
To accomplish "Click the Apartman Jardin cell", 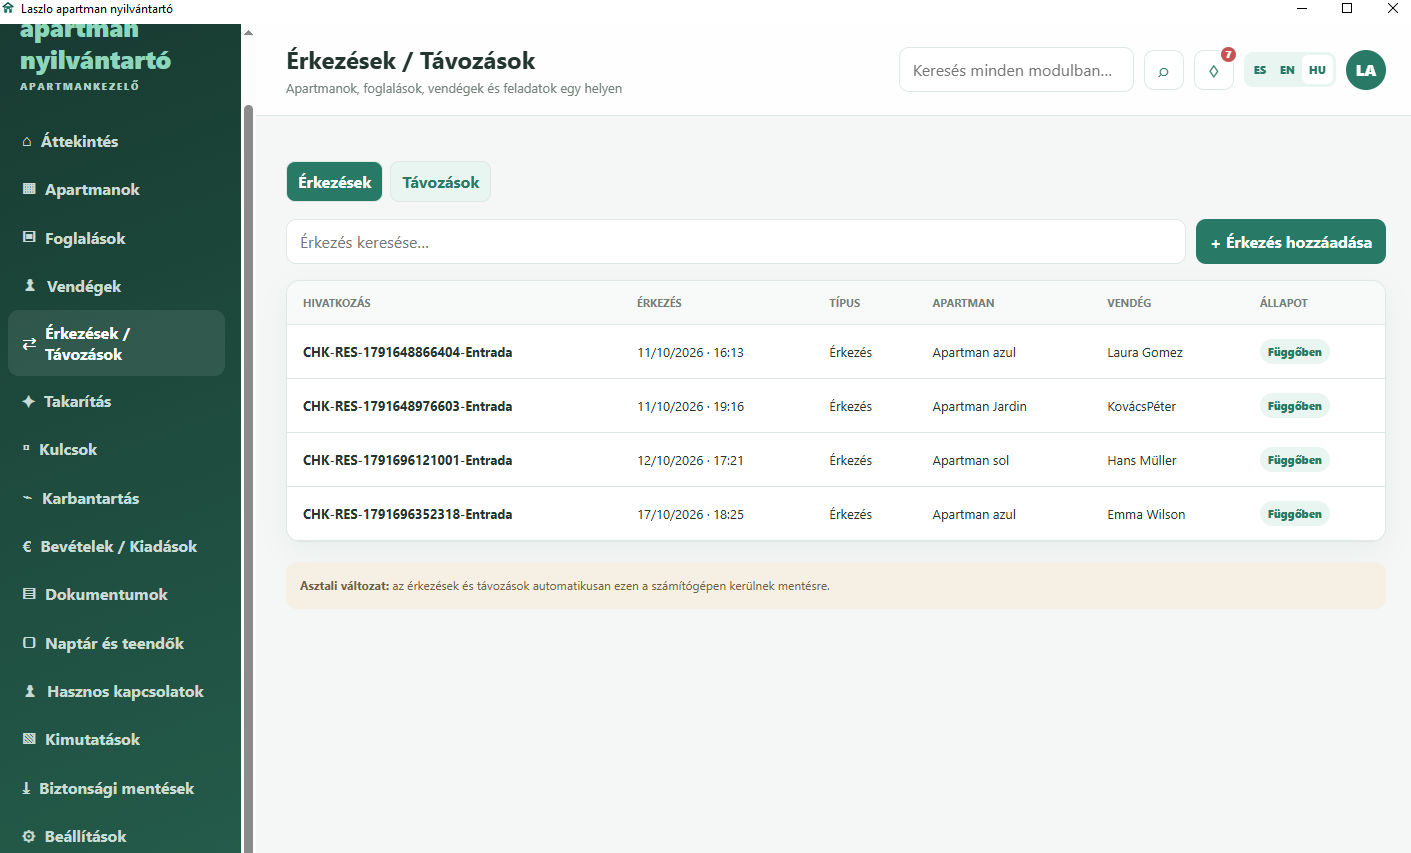I will (979, 407).
